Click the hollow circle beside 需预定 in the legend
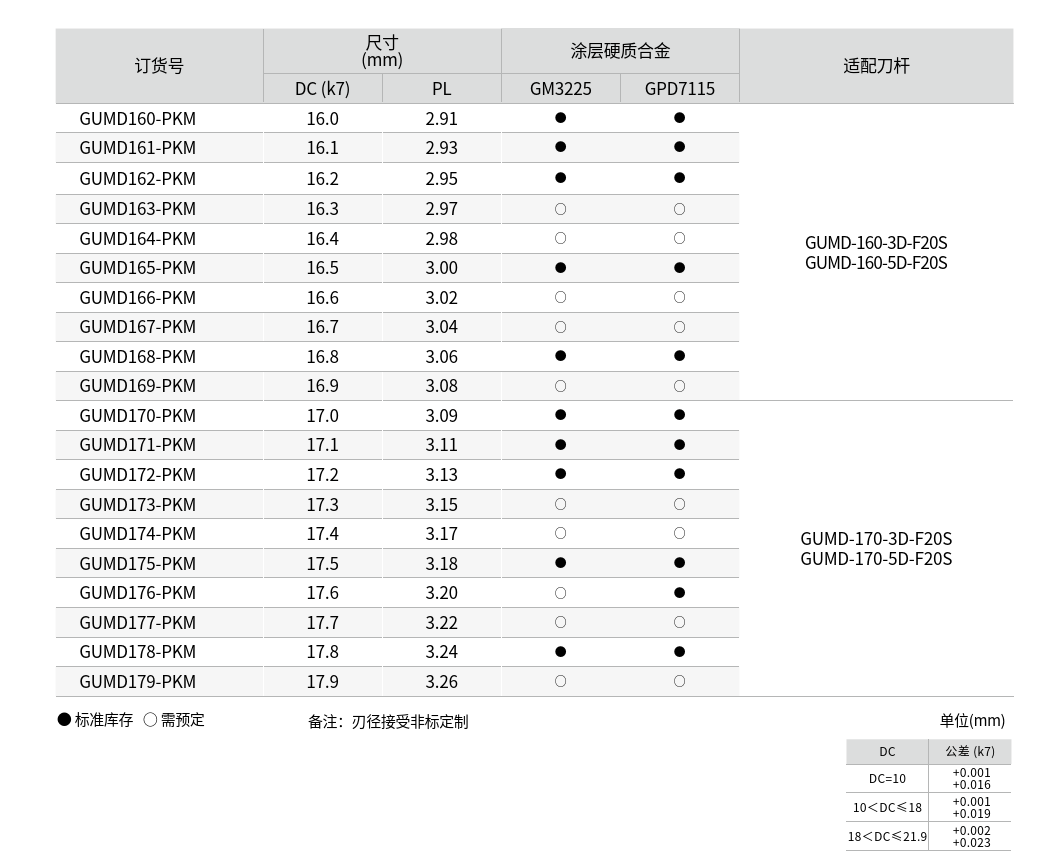This screenshot has height=863, width=1063. tap(150, 720)
